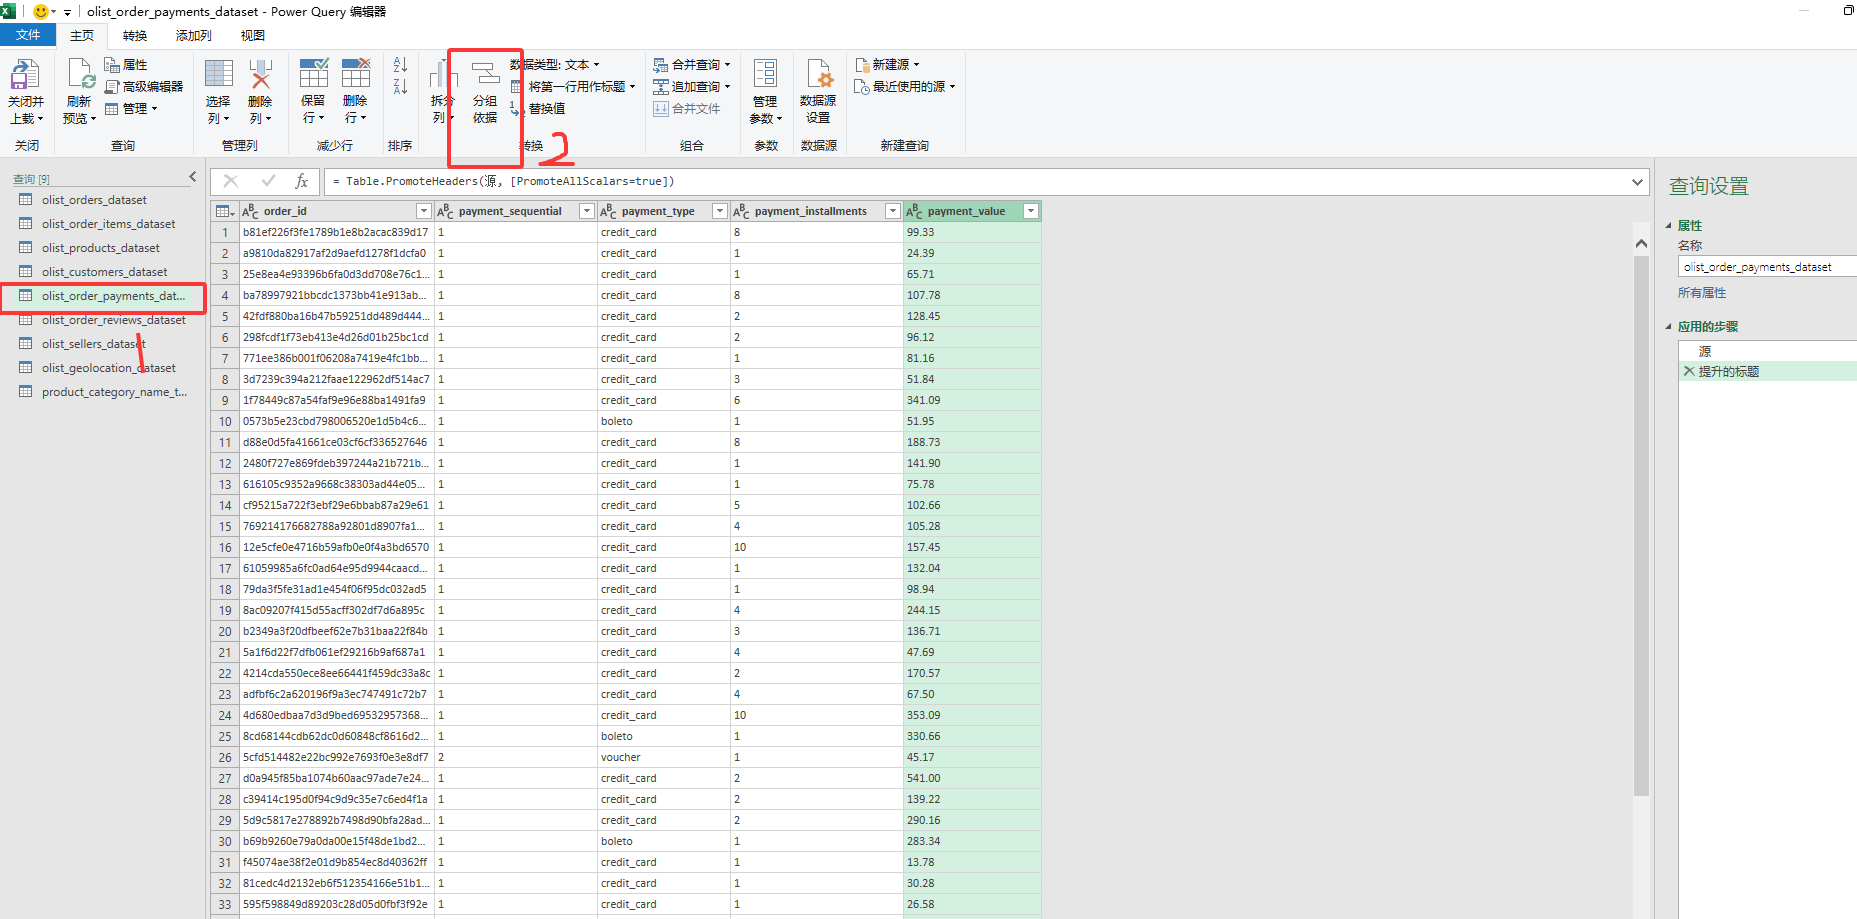1857x919 pixels.
Task: Click Replace Values (替换值)
Action: tap(539, 109)
